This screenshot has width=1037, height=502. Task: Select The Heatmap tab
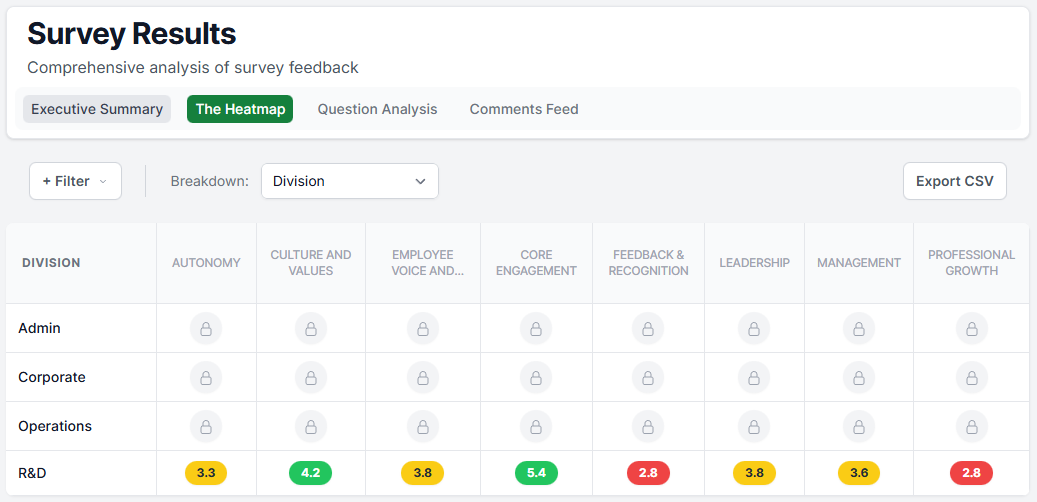[x=240, y=109]
